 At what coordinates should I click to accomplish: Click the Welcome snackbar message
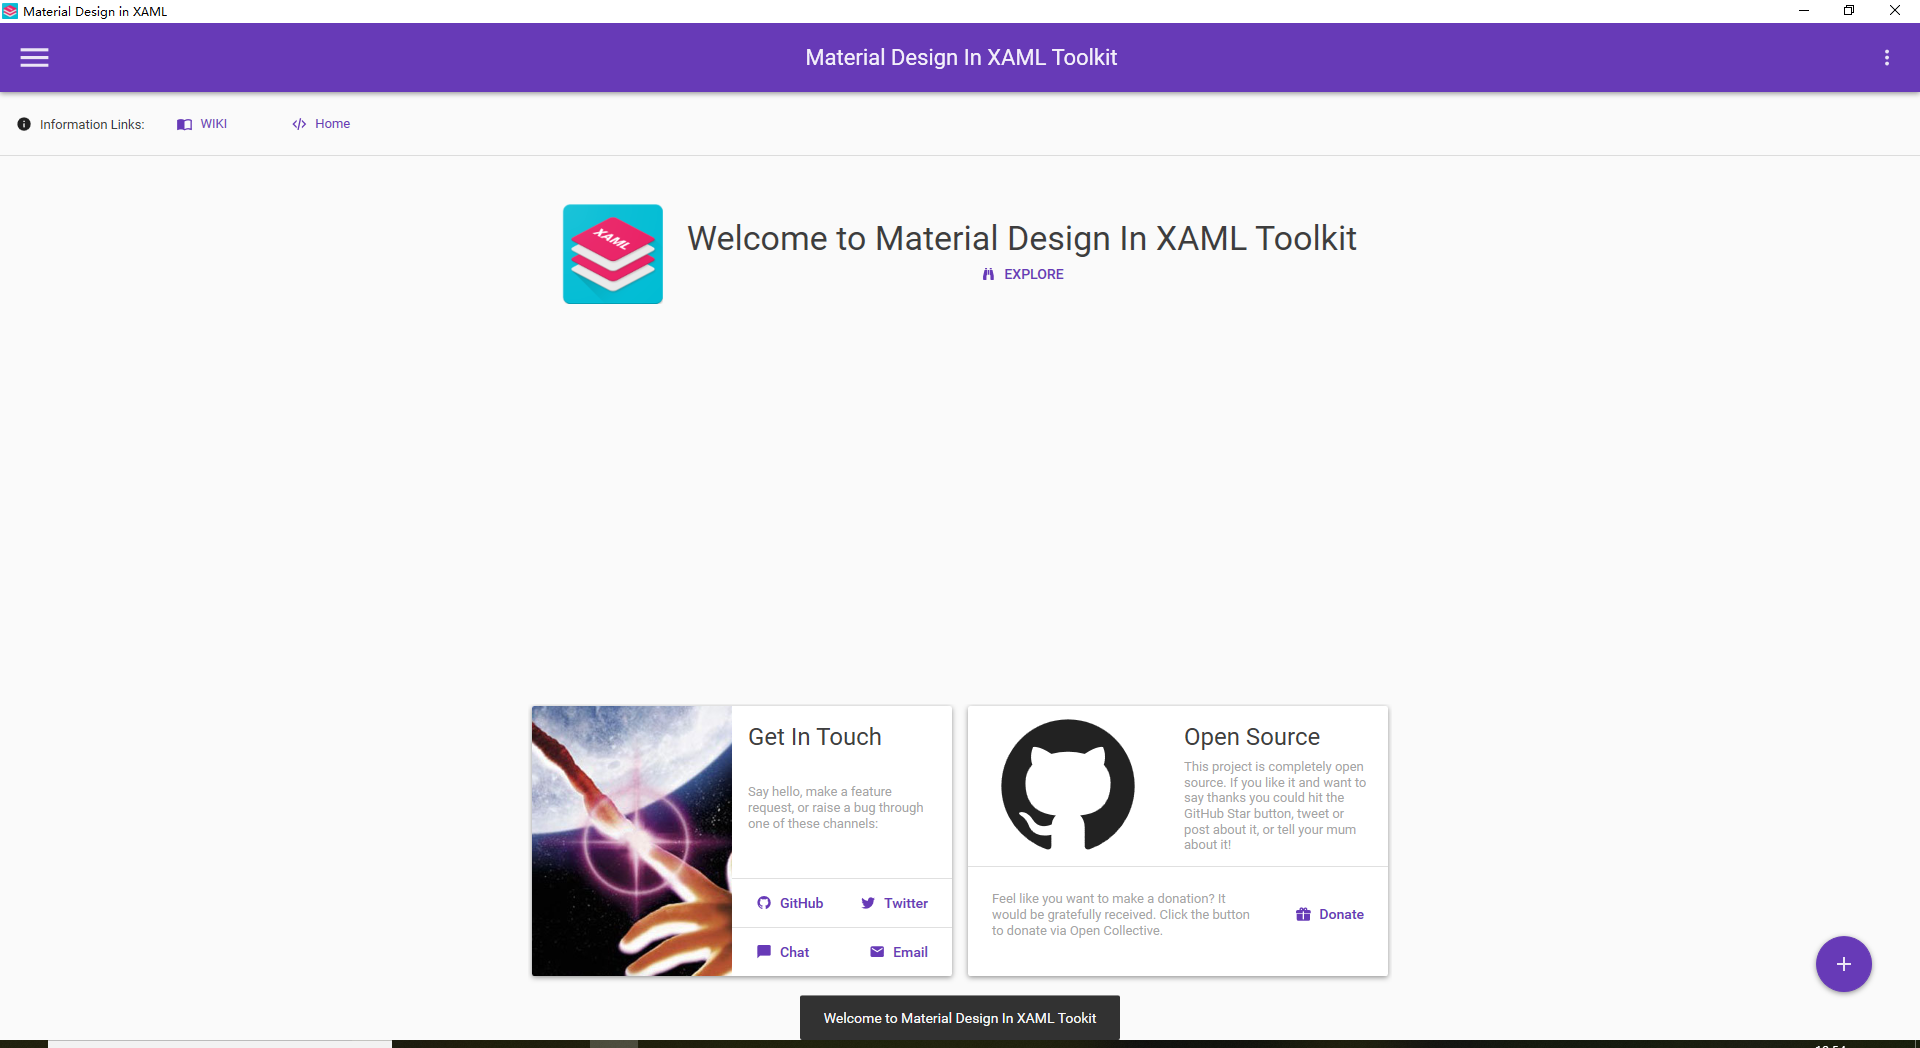click(960, 1018)
